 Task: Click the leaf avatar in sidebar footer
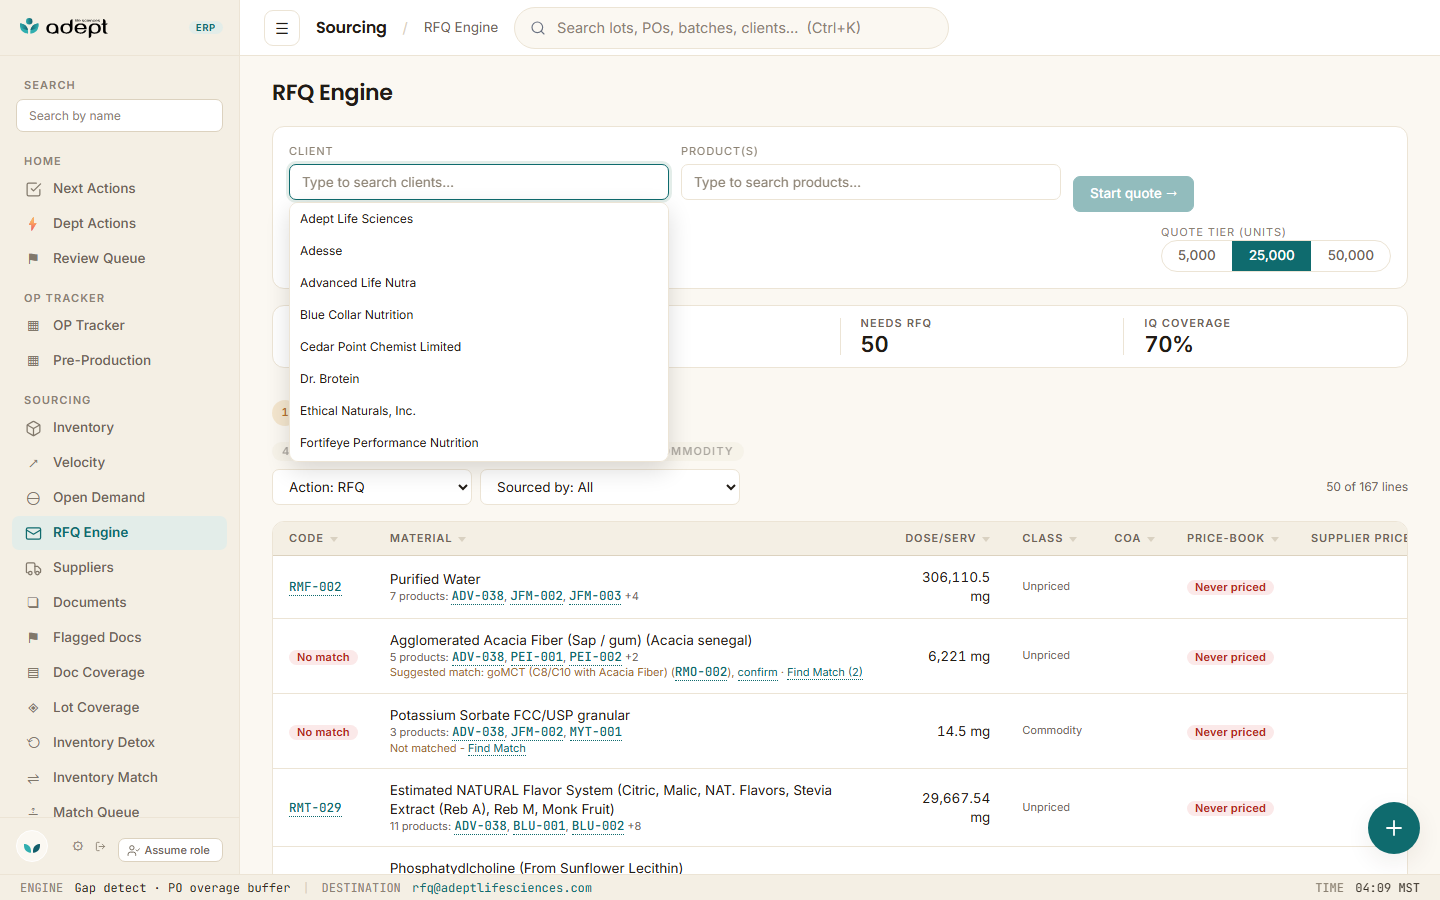tap(32, 847)
